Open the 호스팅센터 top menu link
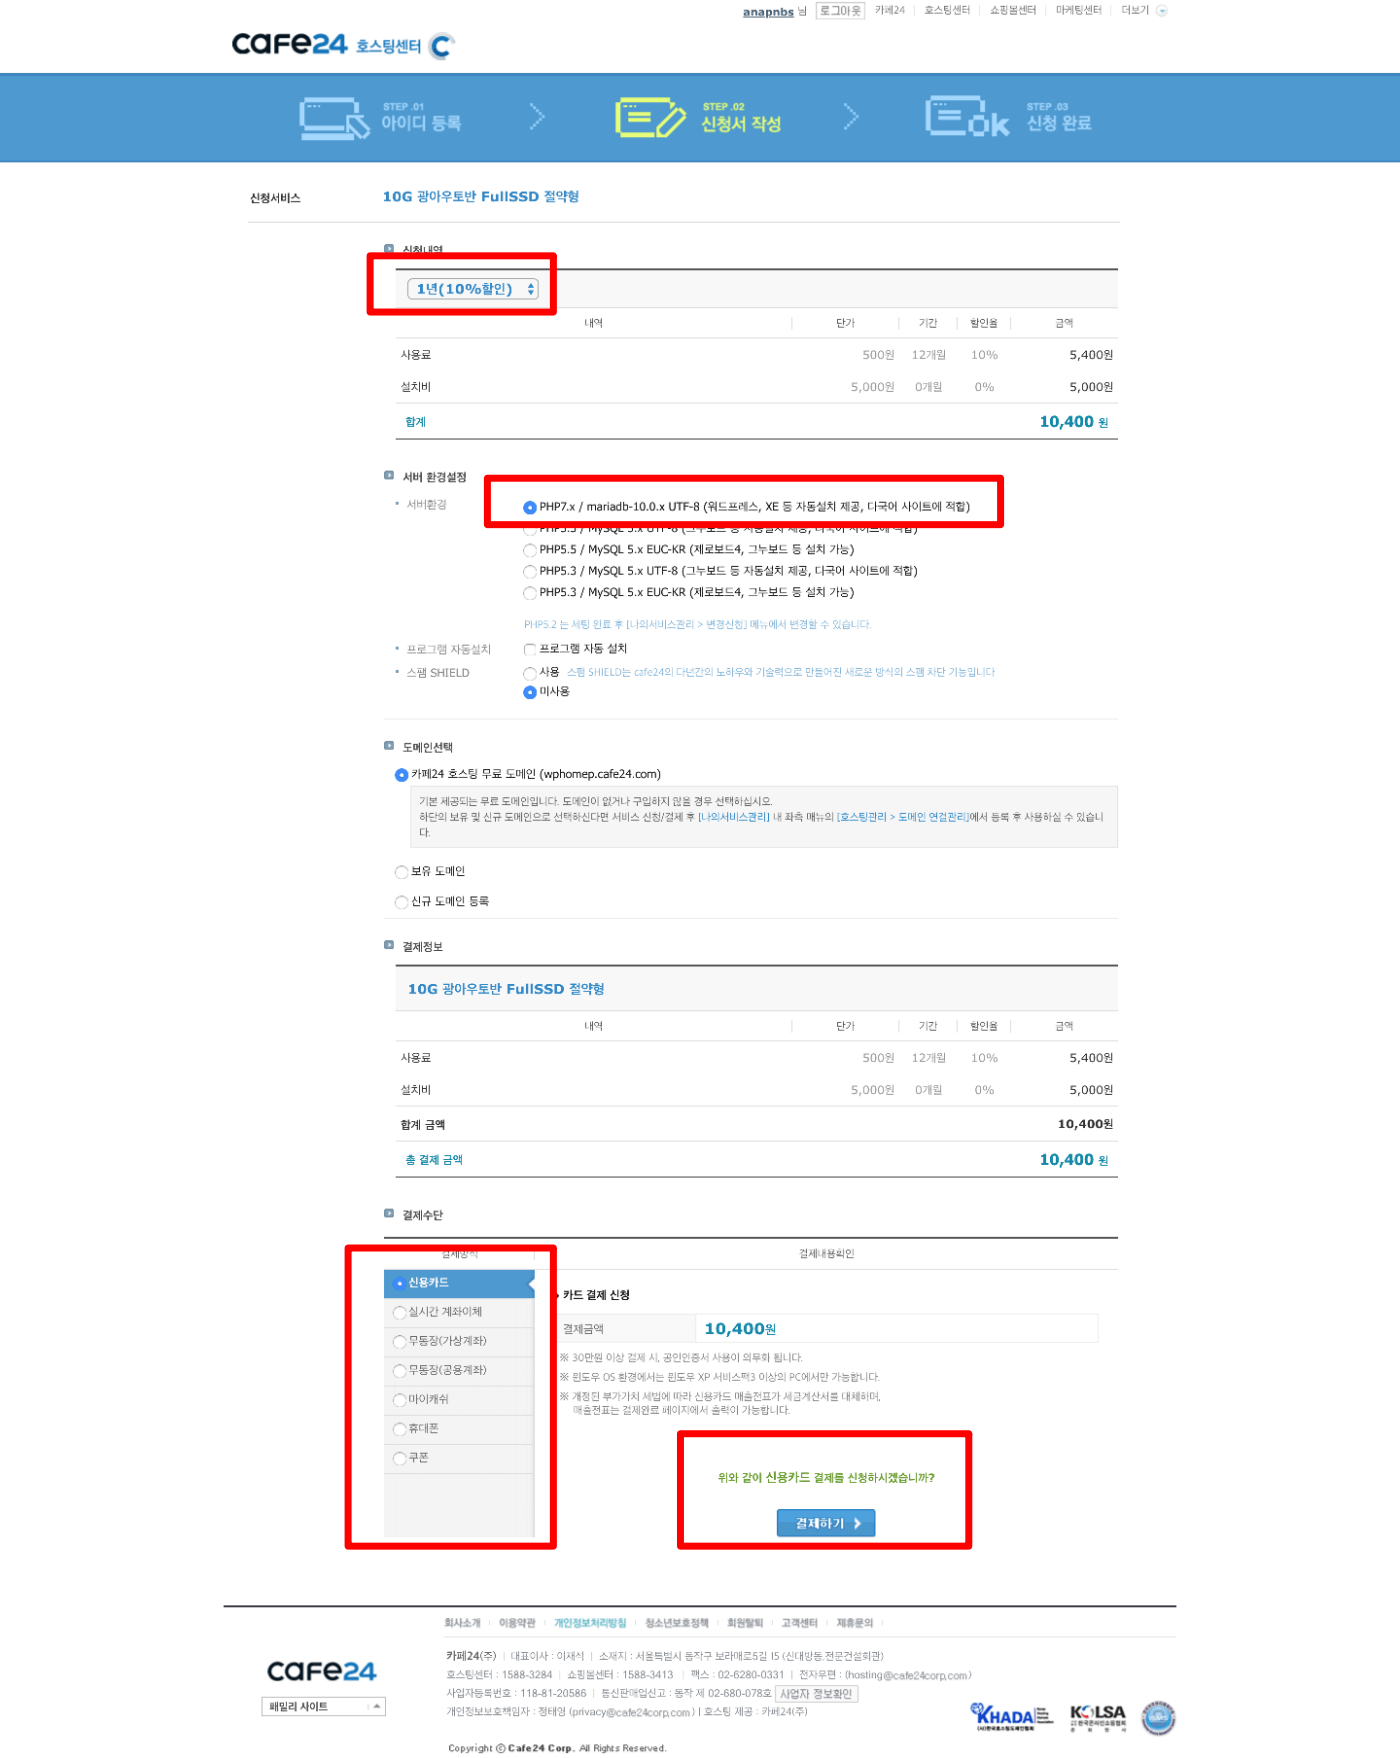 pyautogui.click(x=947, y=10)
